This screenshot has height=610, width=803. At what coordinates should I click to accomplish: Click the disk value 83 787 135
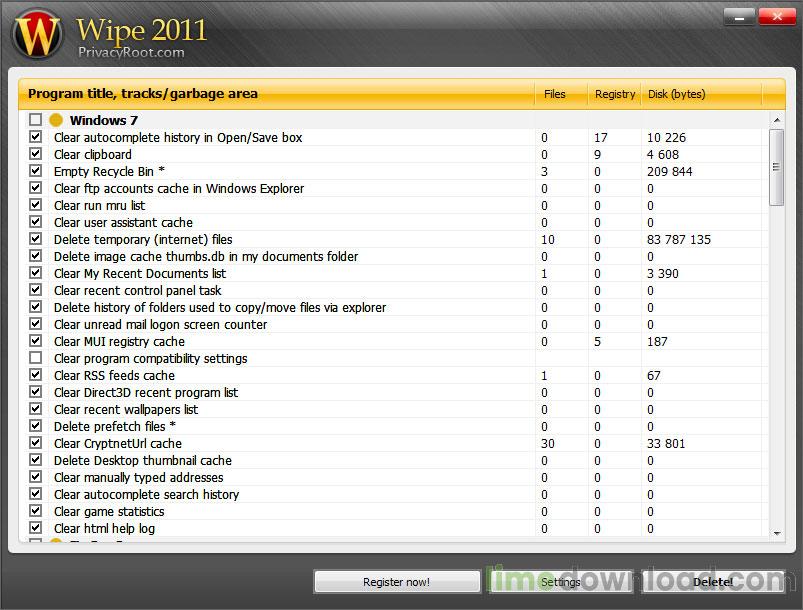[679, 239]
